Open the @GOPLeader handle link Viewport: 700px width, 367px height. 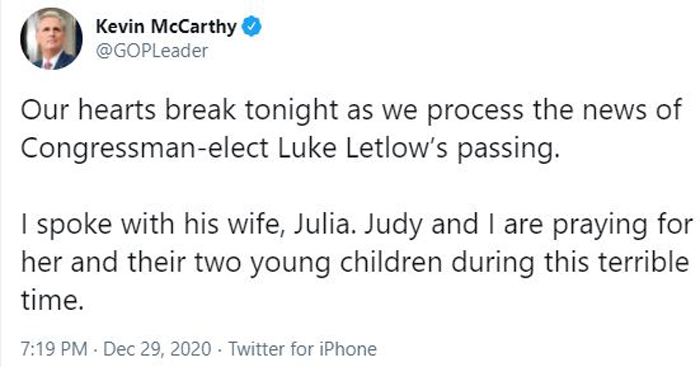pyautogui.click(x=152, y=51)
